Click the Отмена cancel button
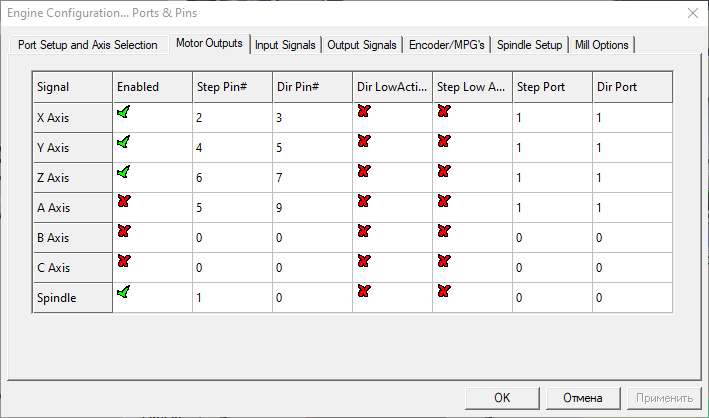The width and height of the screenshot is (709, 418). pyautogui.click(x=583, y=397)
